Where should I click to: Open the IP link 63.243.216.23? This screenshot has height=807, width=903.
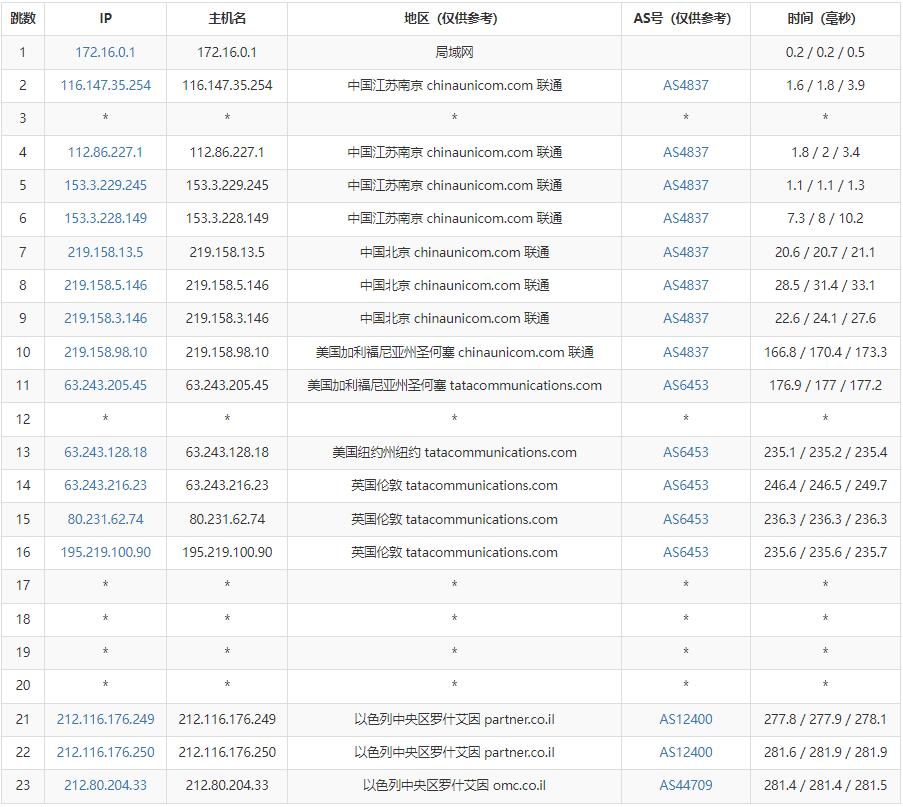pyautogui.click(x=105, y=485)
